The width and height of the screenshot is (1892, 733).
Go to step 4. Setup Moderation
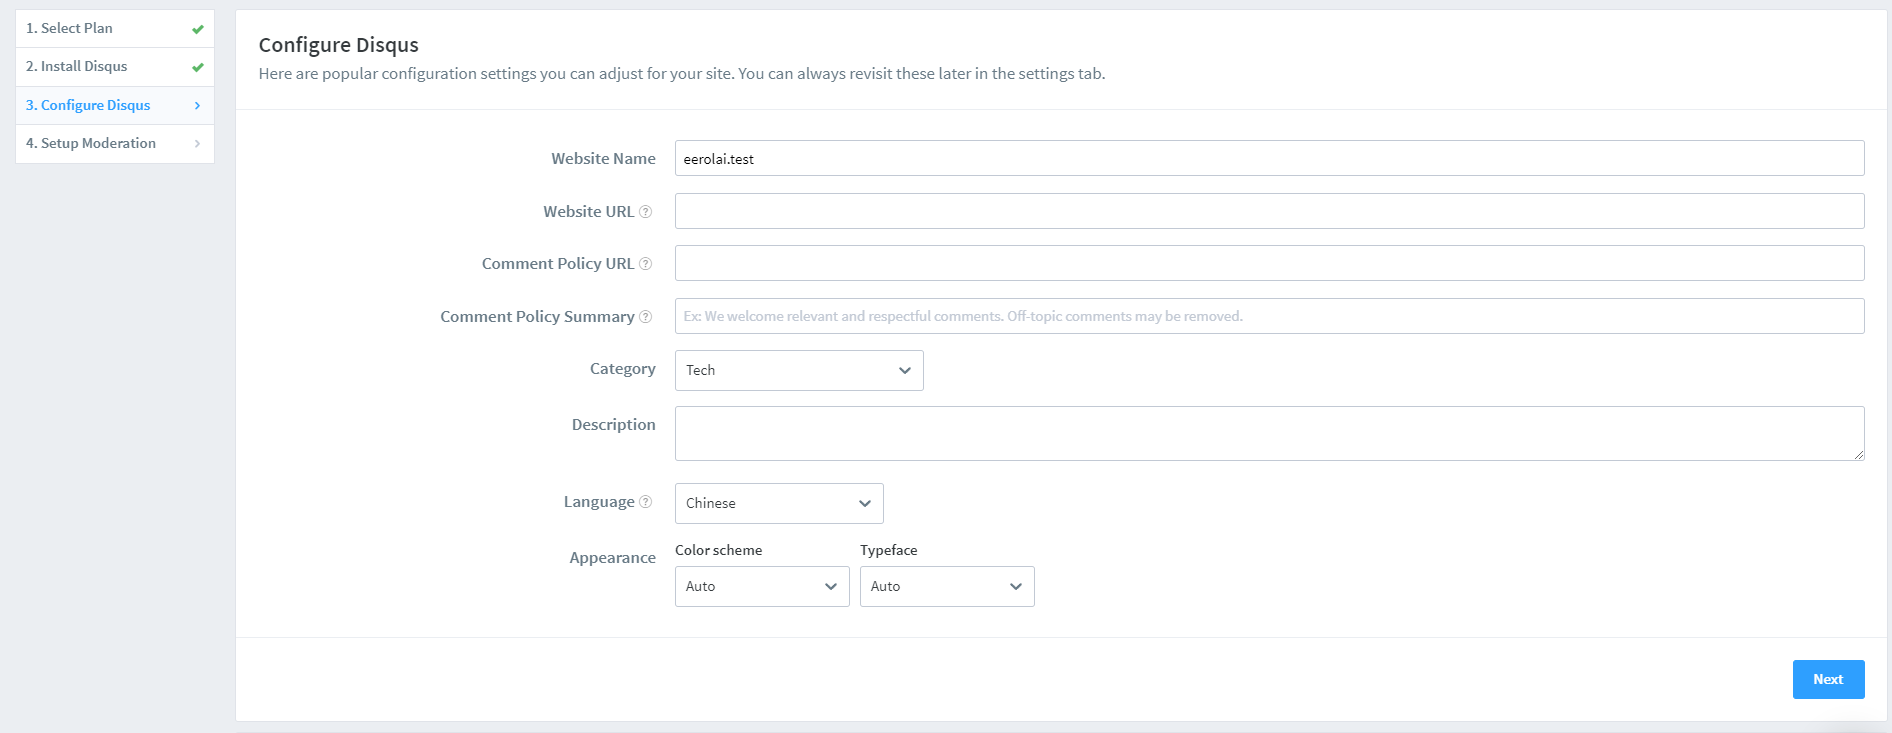click(x=115, y=144)
